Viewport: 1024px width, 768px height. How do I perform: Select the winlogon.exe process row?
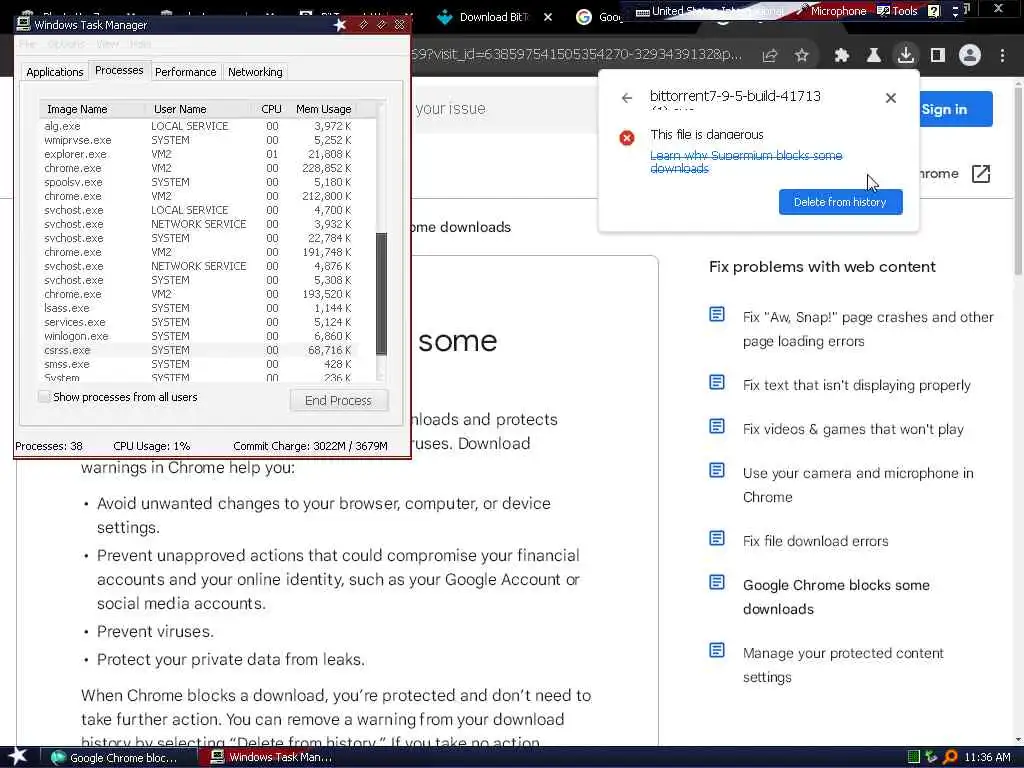tap(199, 336)
